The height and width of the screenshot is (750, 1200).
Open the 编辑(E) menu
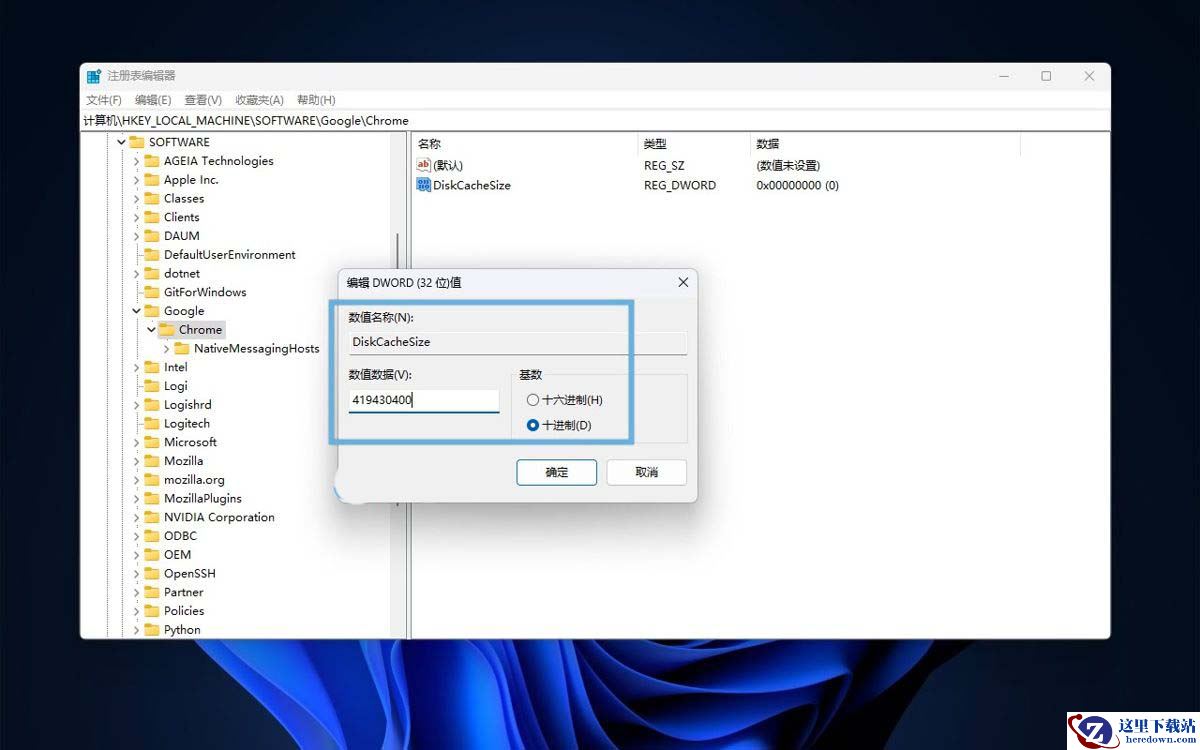(x=153, y=100)
